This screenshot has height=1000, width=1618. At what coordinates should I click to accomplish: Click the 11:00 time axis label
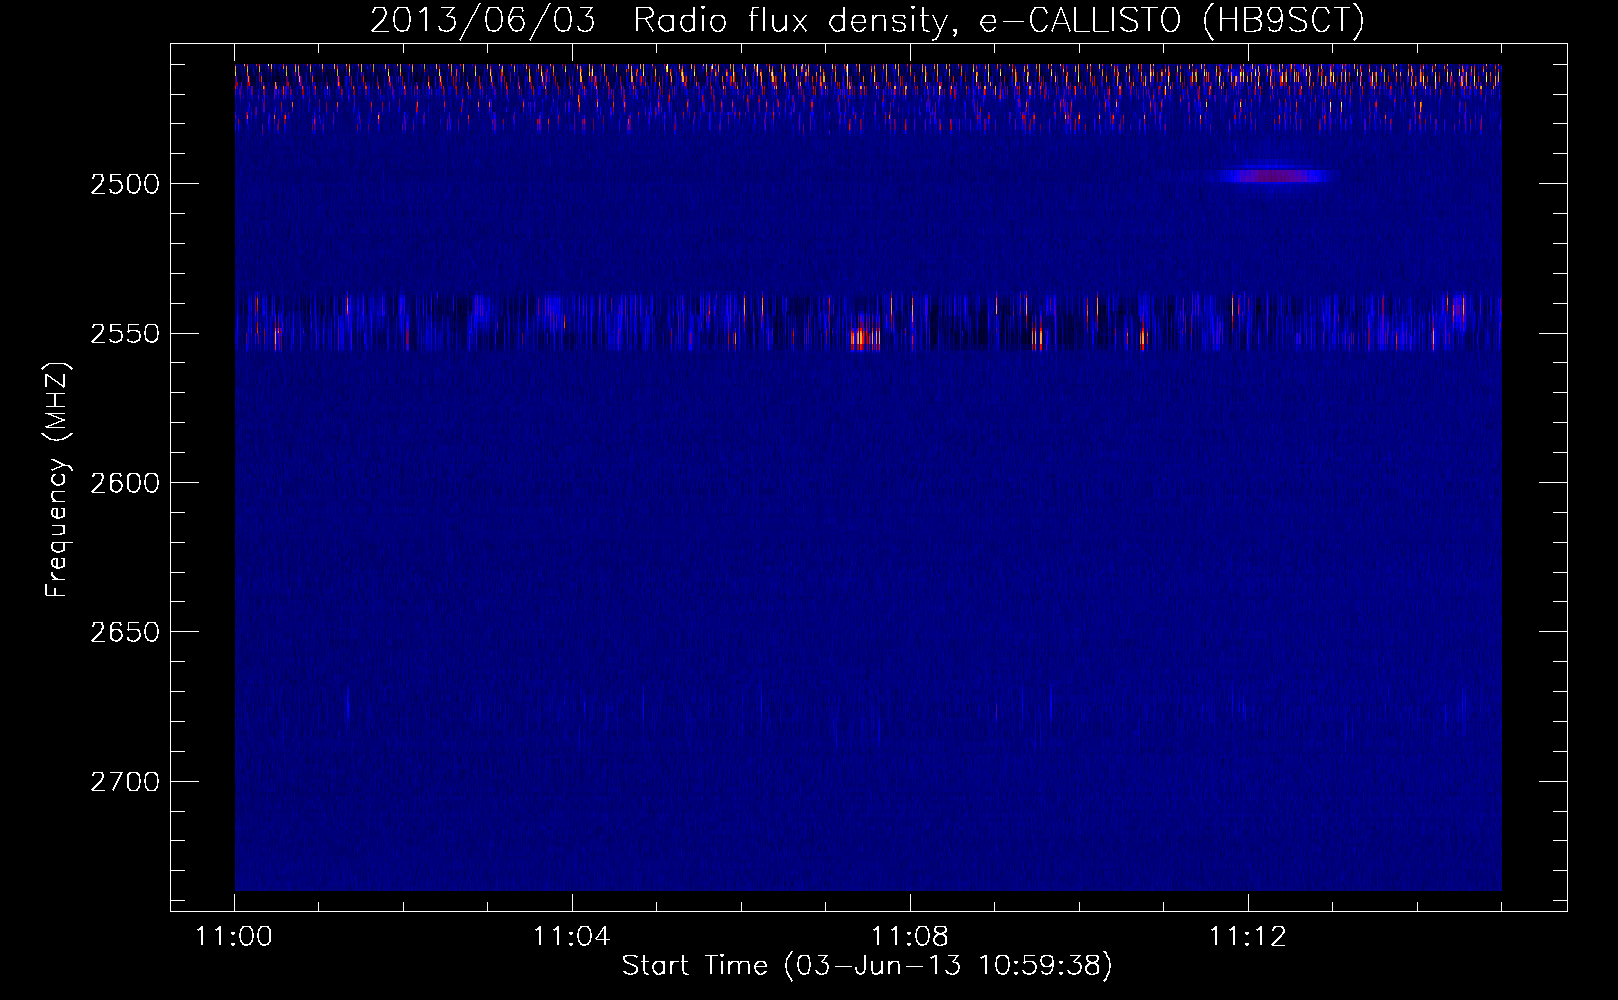point(234,937)
